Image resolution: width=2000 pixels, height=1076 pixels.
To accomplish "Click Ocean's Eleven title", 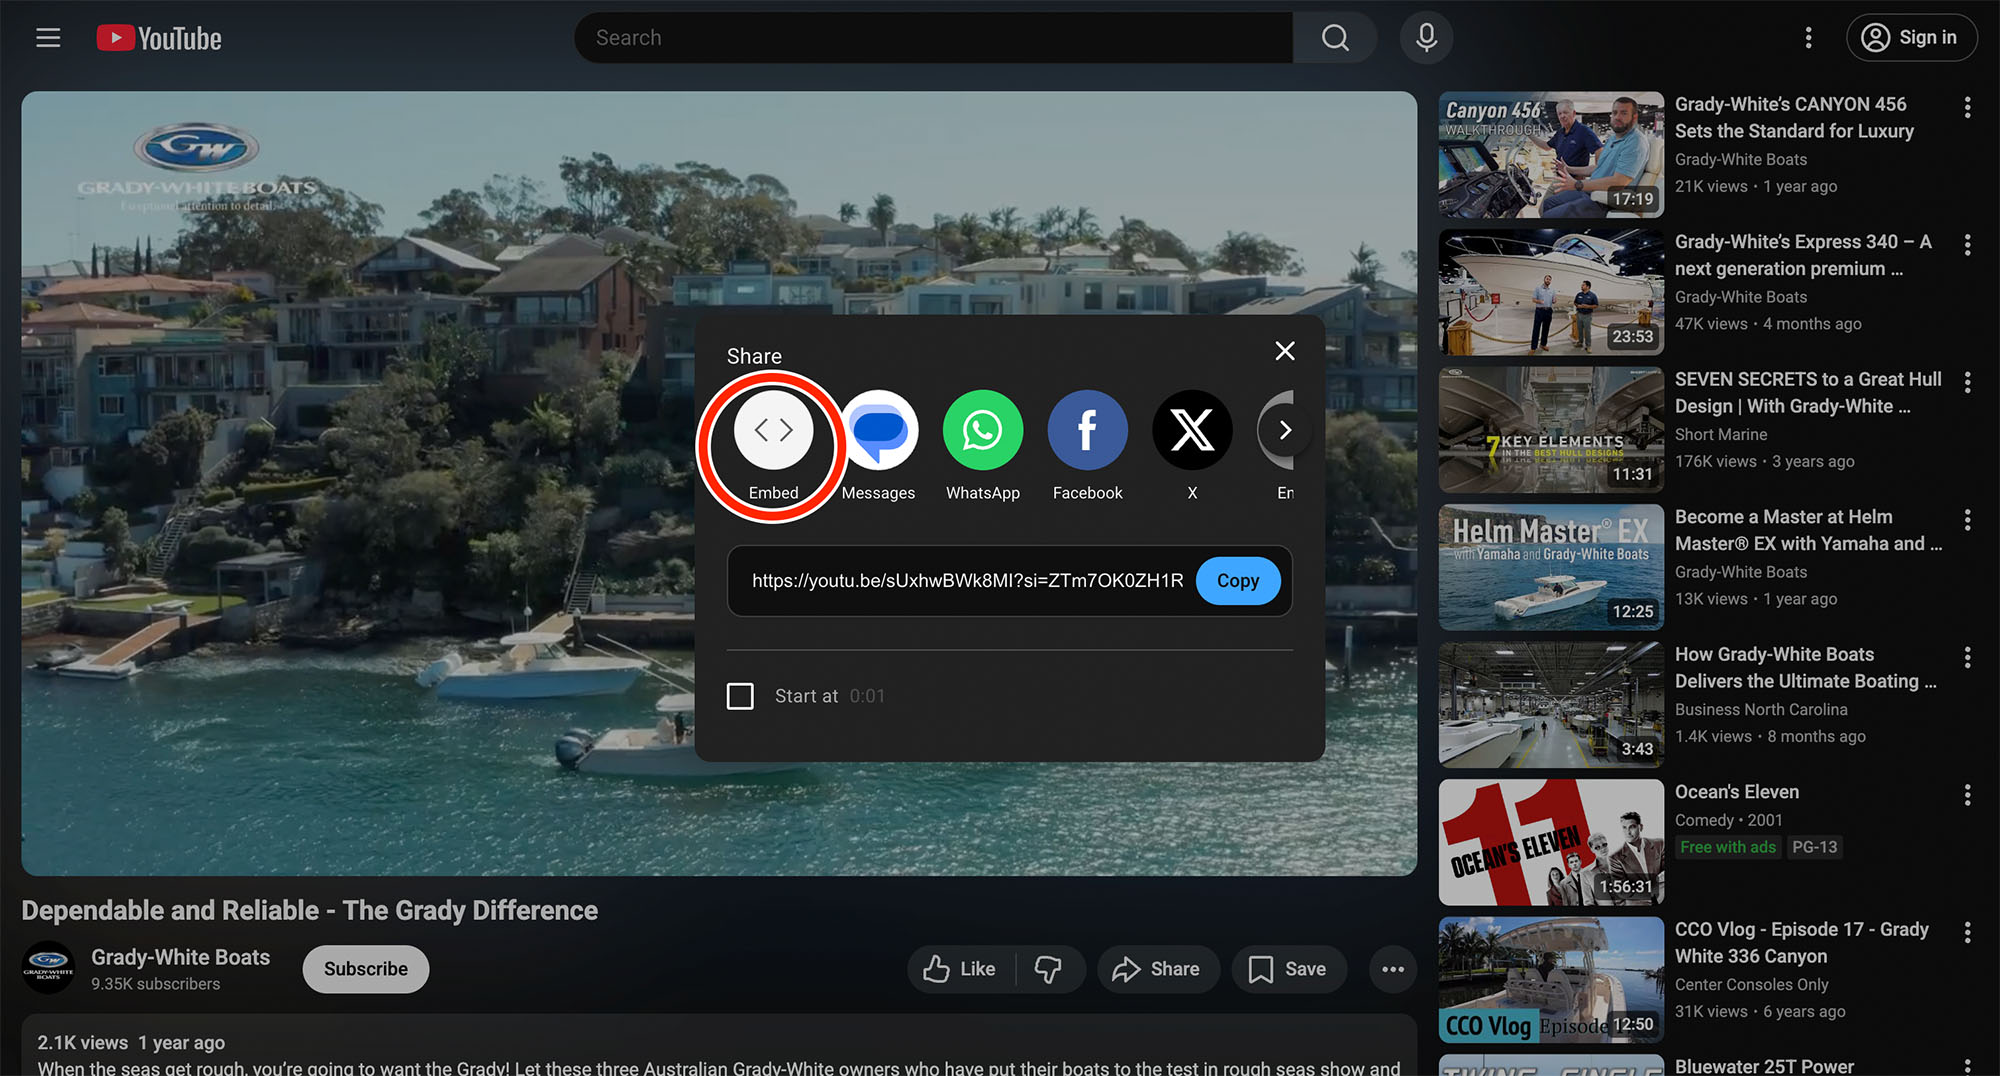I will [1737, 792].
